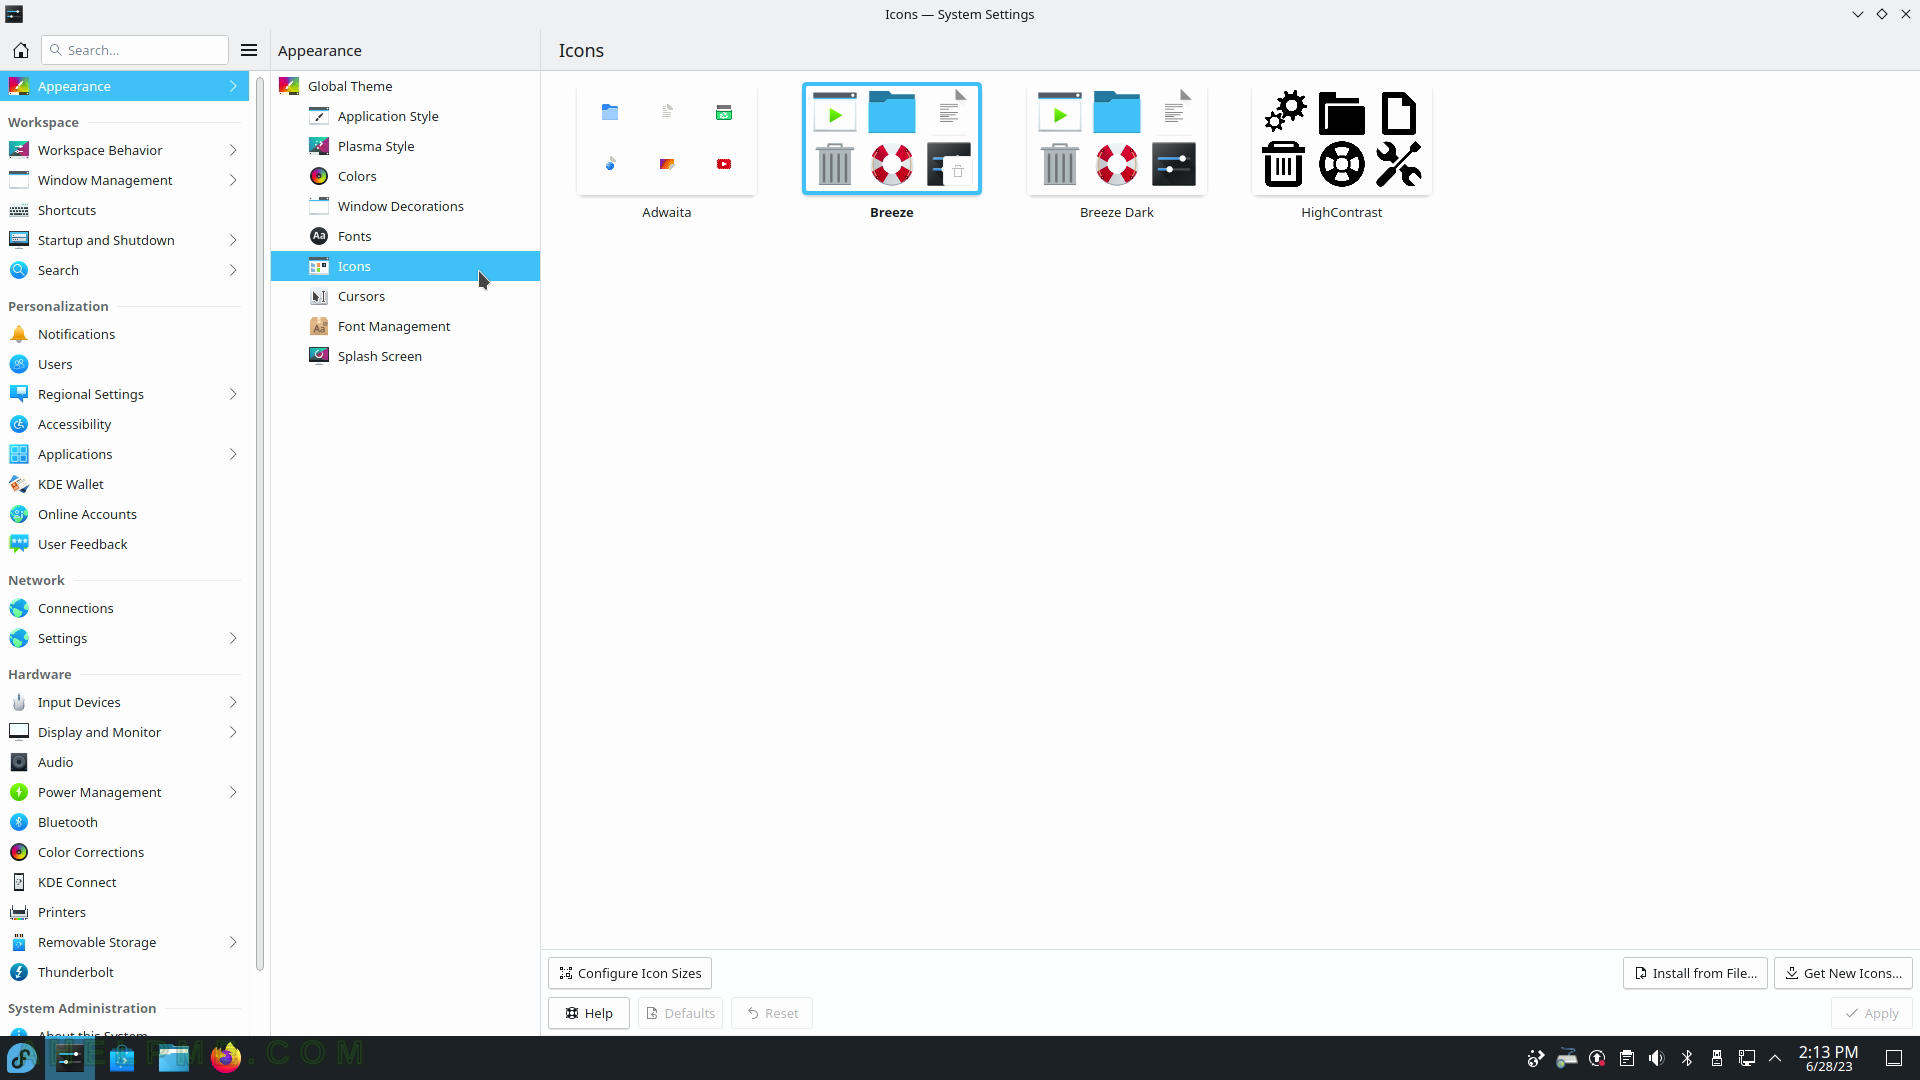The height and width of the screenshot is (1080, 1920).
Task: Open the hamburger menu next to search
Action: click(x=249, y=50)
